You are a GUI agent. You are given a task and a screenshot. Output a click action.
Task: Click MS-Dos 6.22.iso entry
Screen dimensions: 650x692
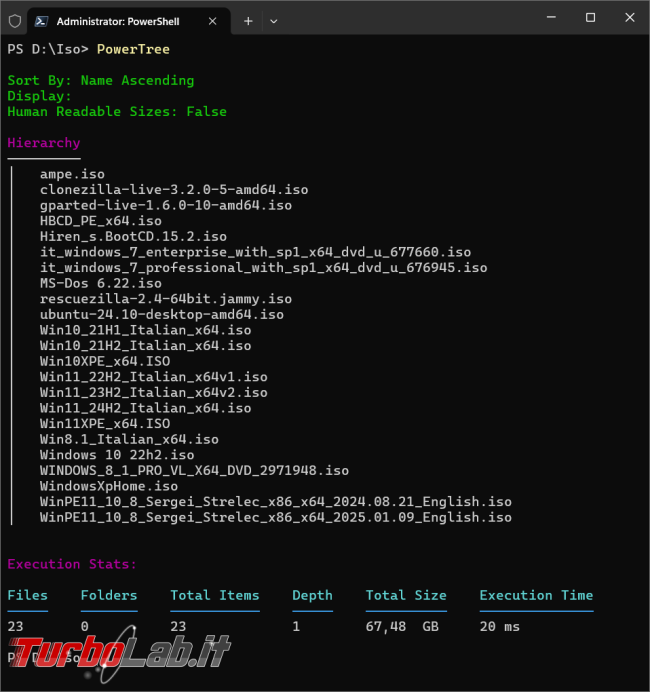pyautogui.click(x=101, y=283)
